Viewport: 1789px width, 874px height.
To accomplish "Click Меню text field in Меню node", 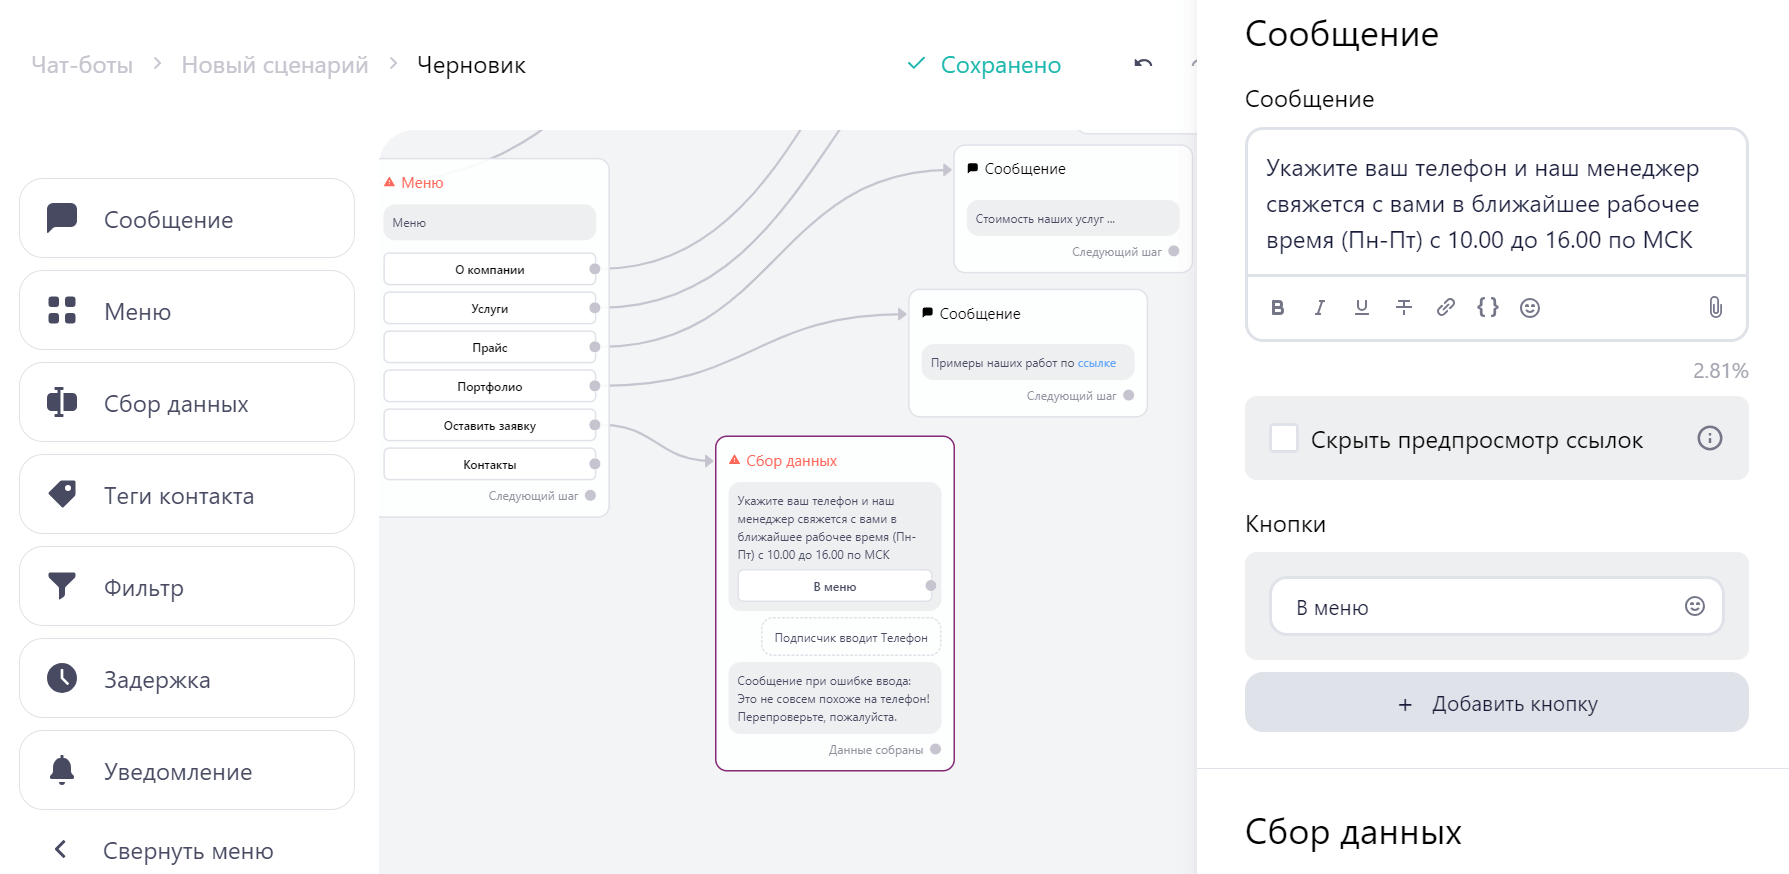I will [489, 222].
